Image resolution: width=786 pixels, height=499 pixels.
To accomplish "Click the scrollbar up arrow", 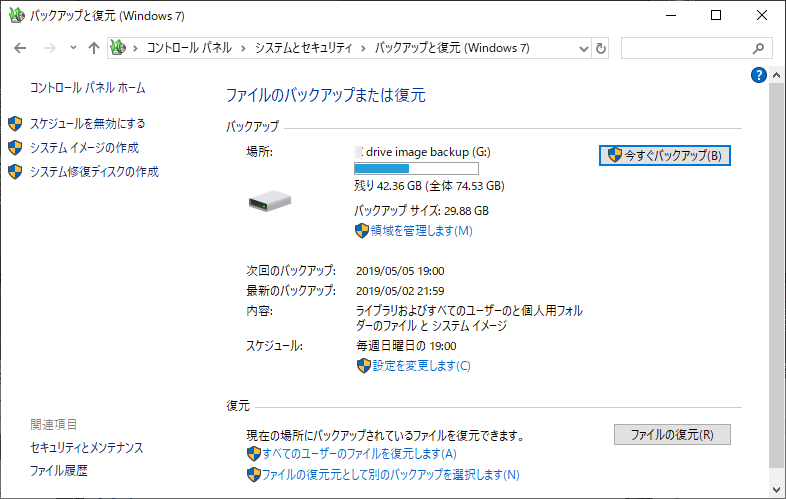I will coord(776,75).
